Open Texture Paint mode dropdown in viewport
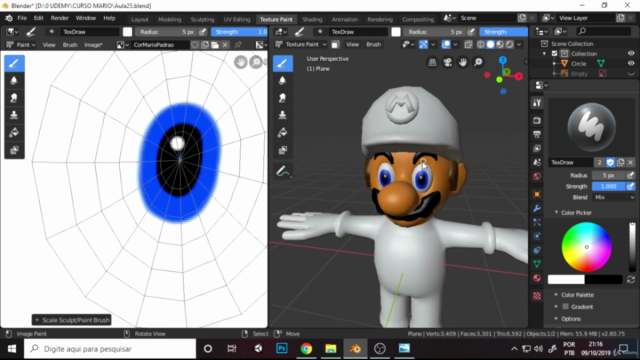 pyautogui.click(x=301, y=44)
